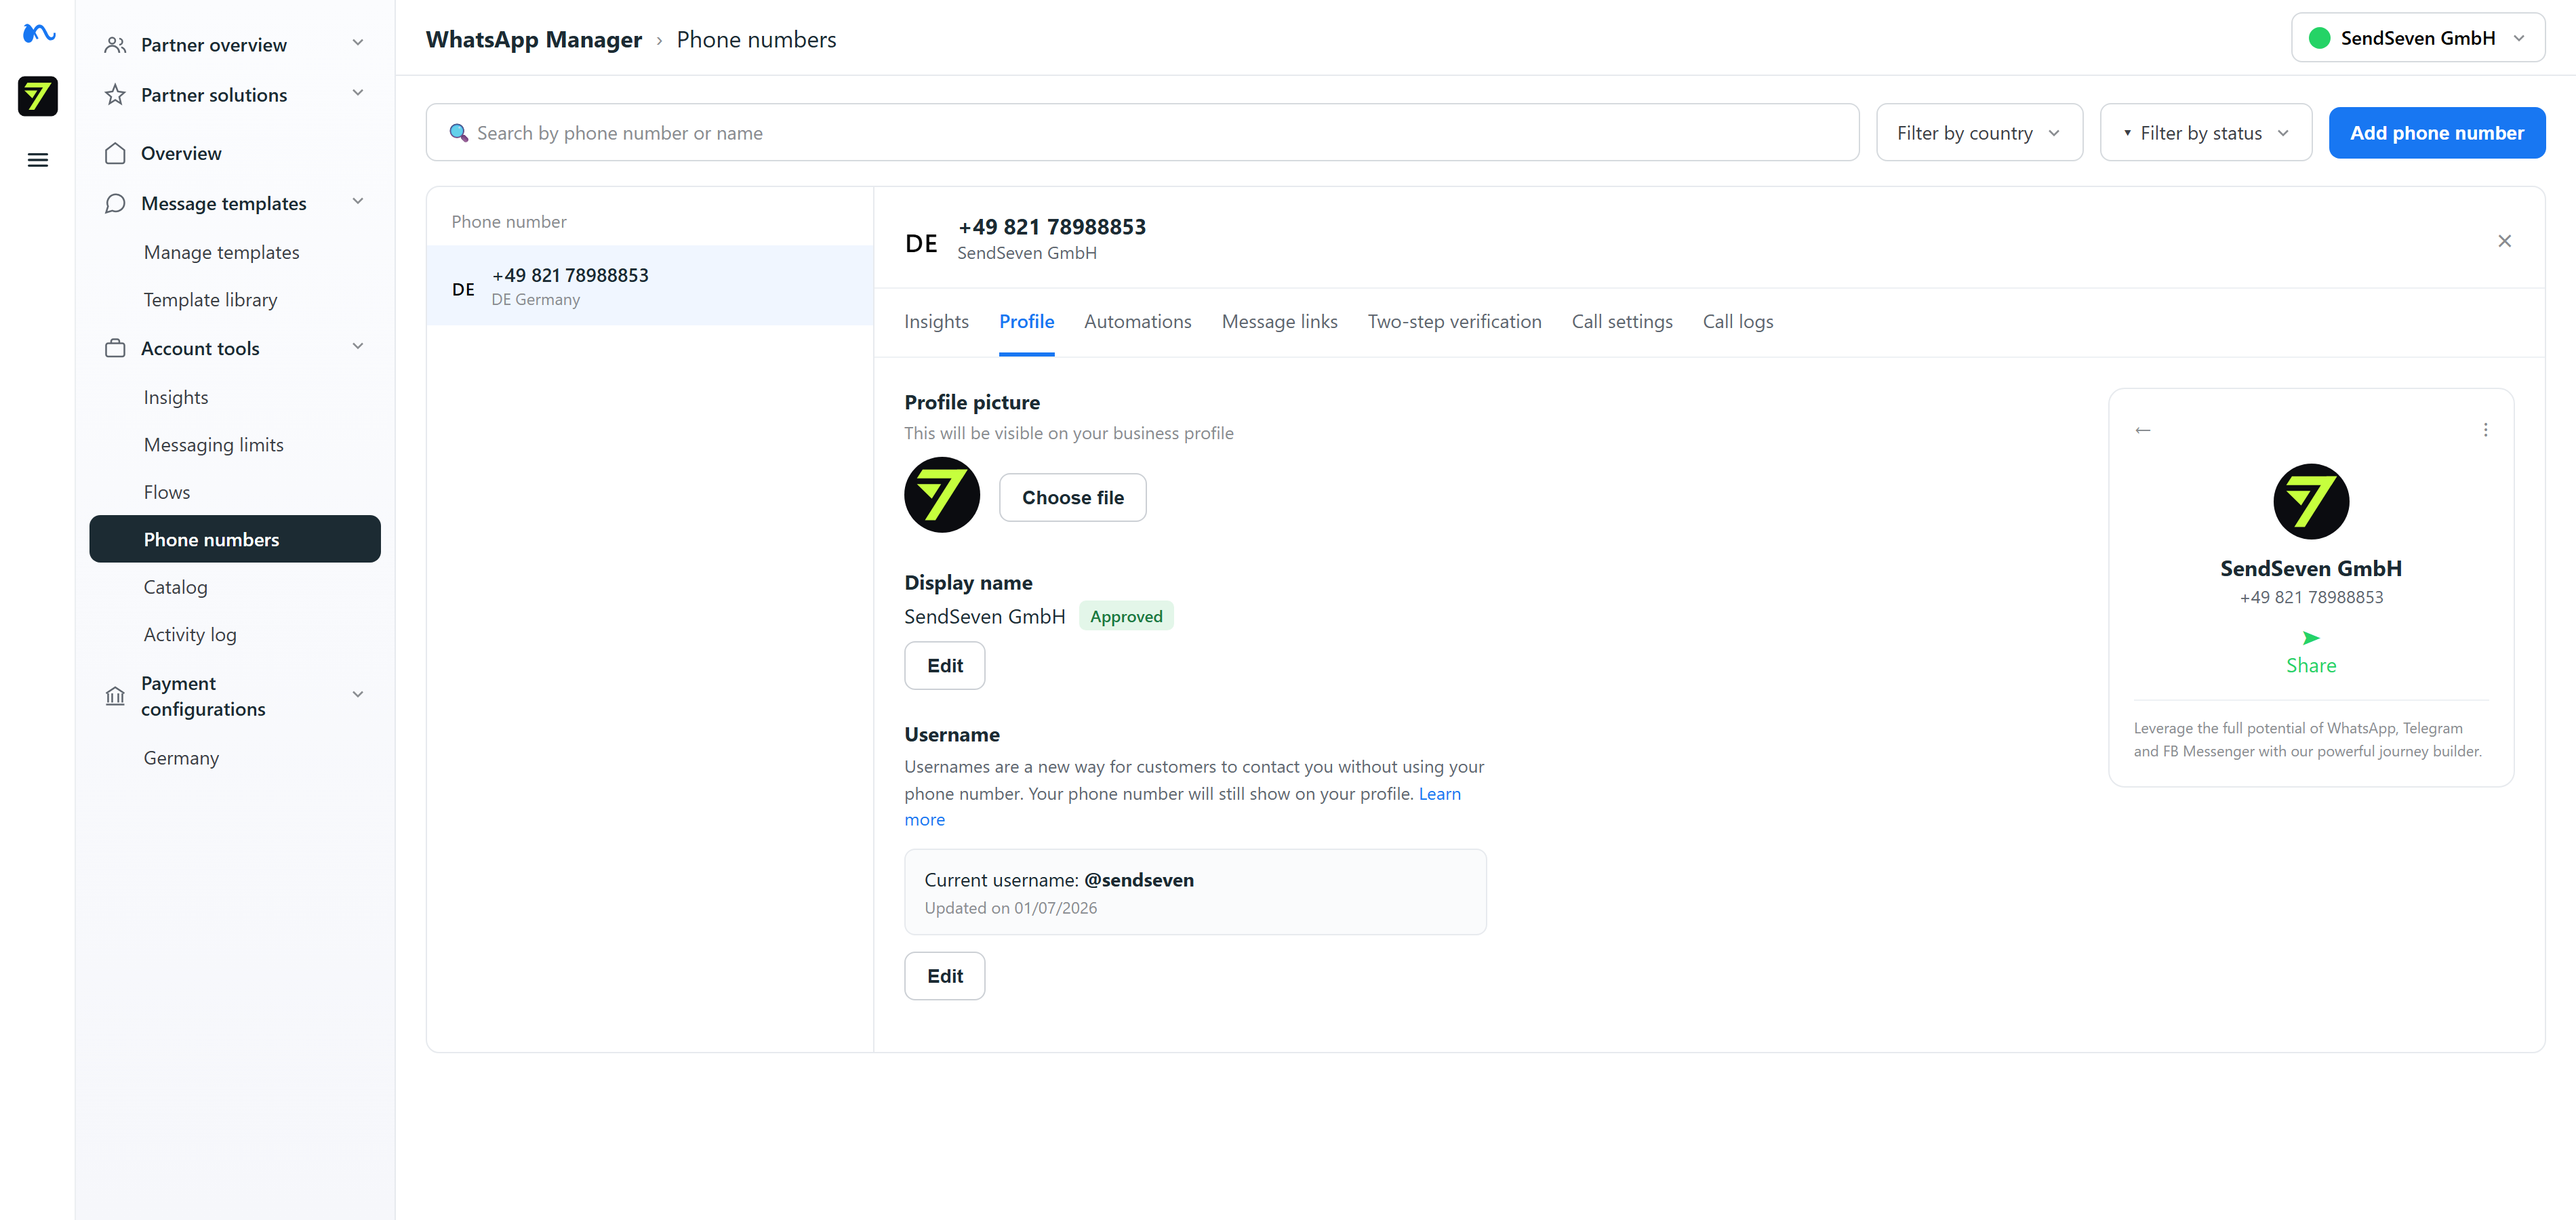Open the SendSeven GmbH account switcher
Screen dimensions: 2576x1220
pos(2417,38)
